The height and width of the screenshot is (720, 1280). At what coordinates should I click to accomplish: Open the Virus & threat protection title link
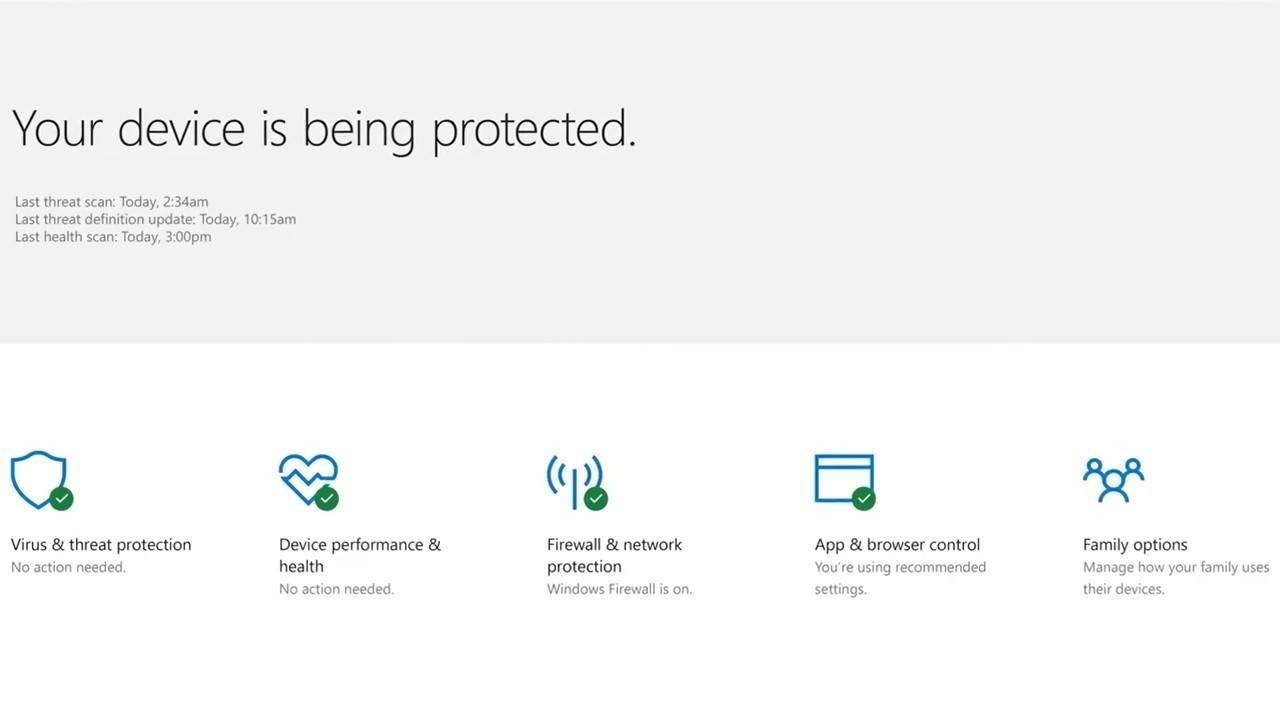(x=101, y=545)
